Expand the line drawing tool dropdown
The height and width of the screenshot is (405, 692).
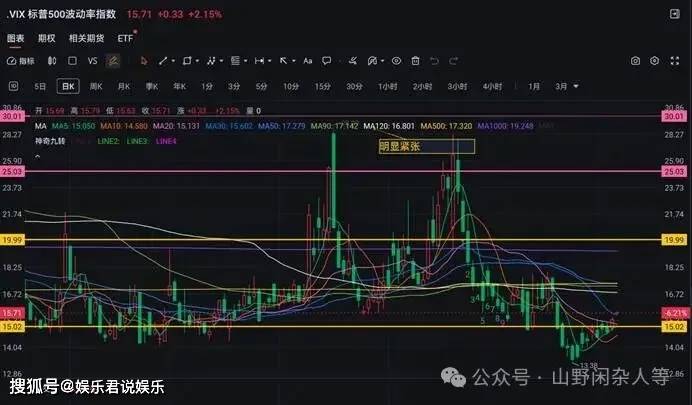coord(175,61)
